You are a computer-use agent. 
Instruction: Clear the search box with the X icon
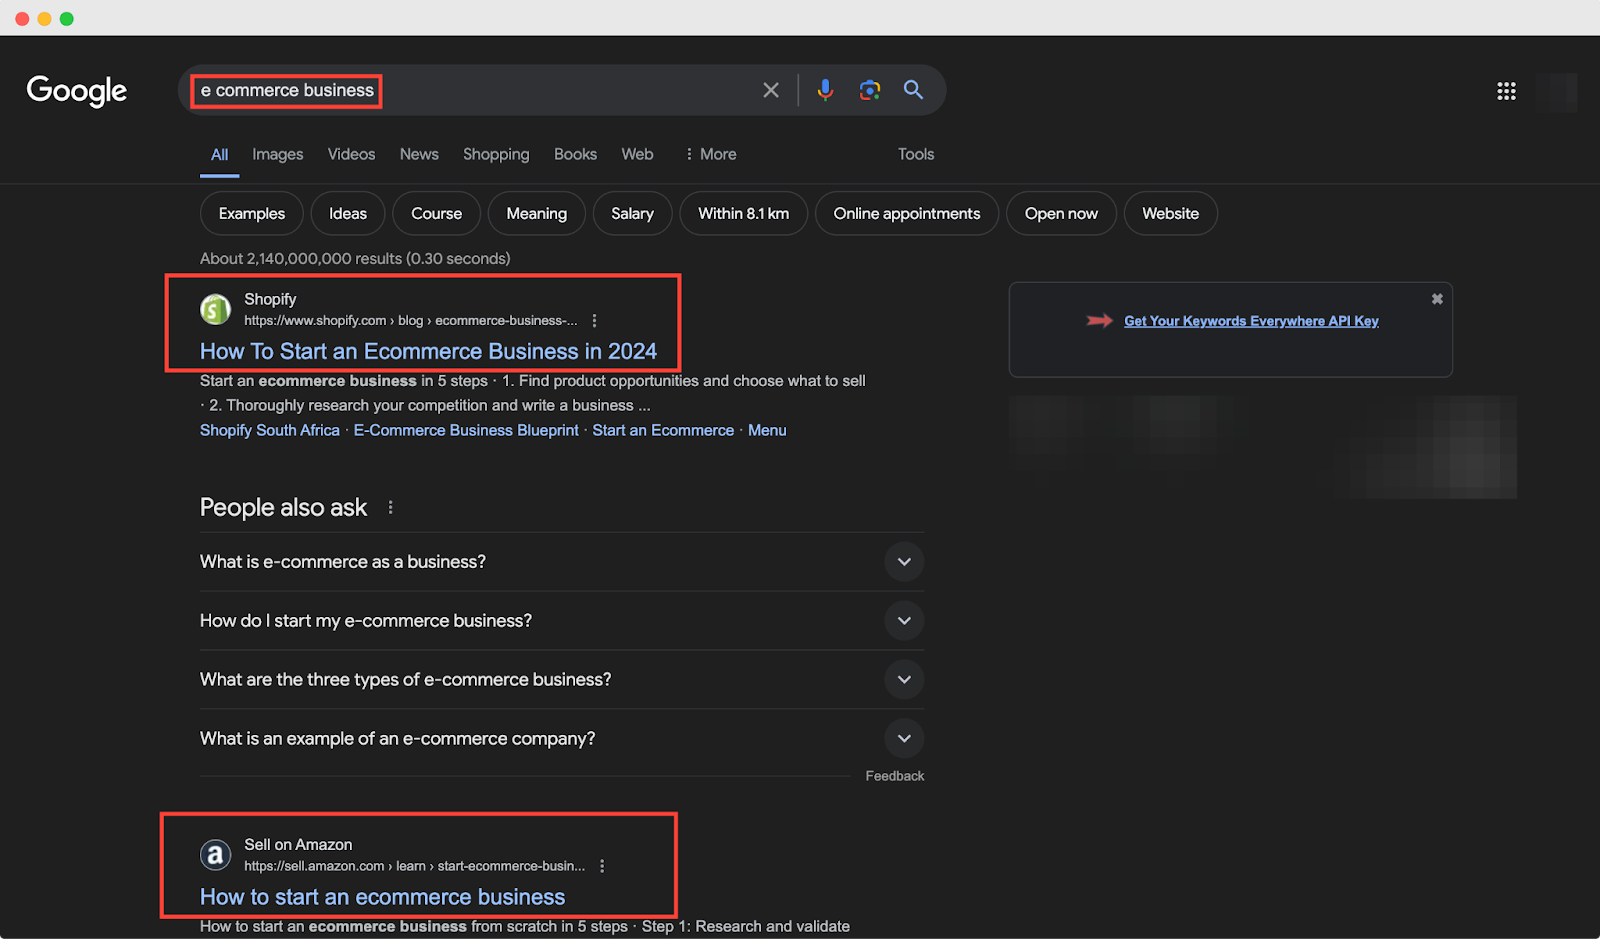771,90
